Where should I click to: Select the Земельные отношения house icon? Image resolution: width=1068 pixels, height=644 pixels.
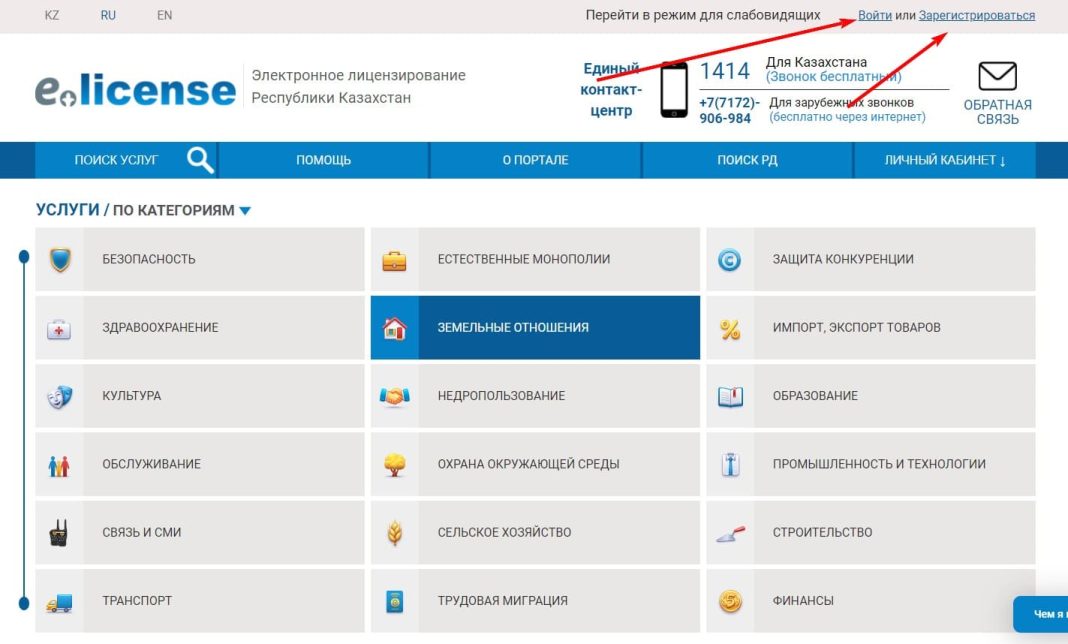(x=394, y=326)
